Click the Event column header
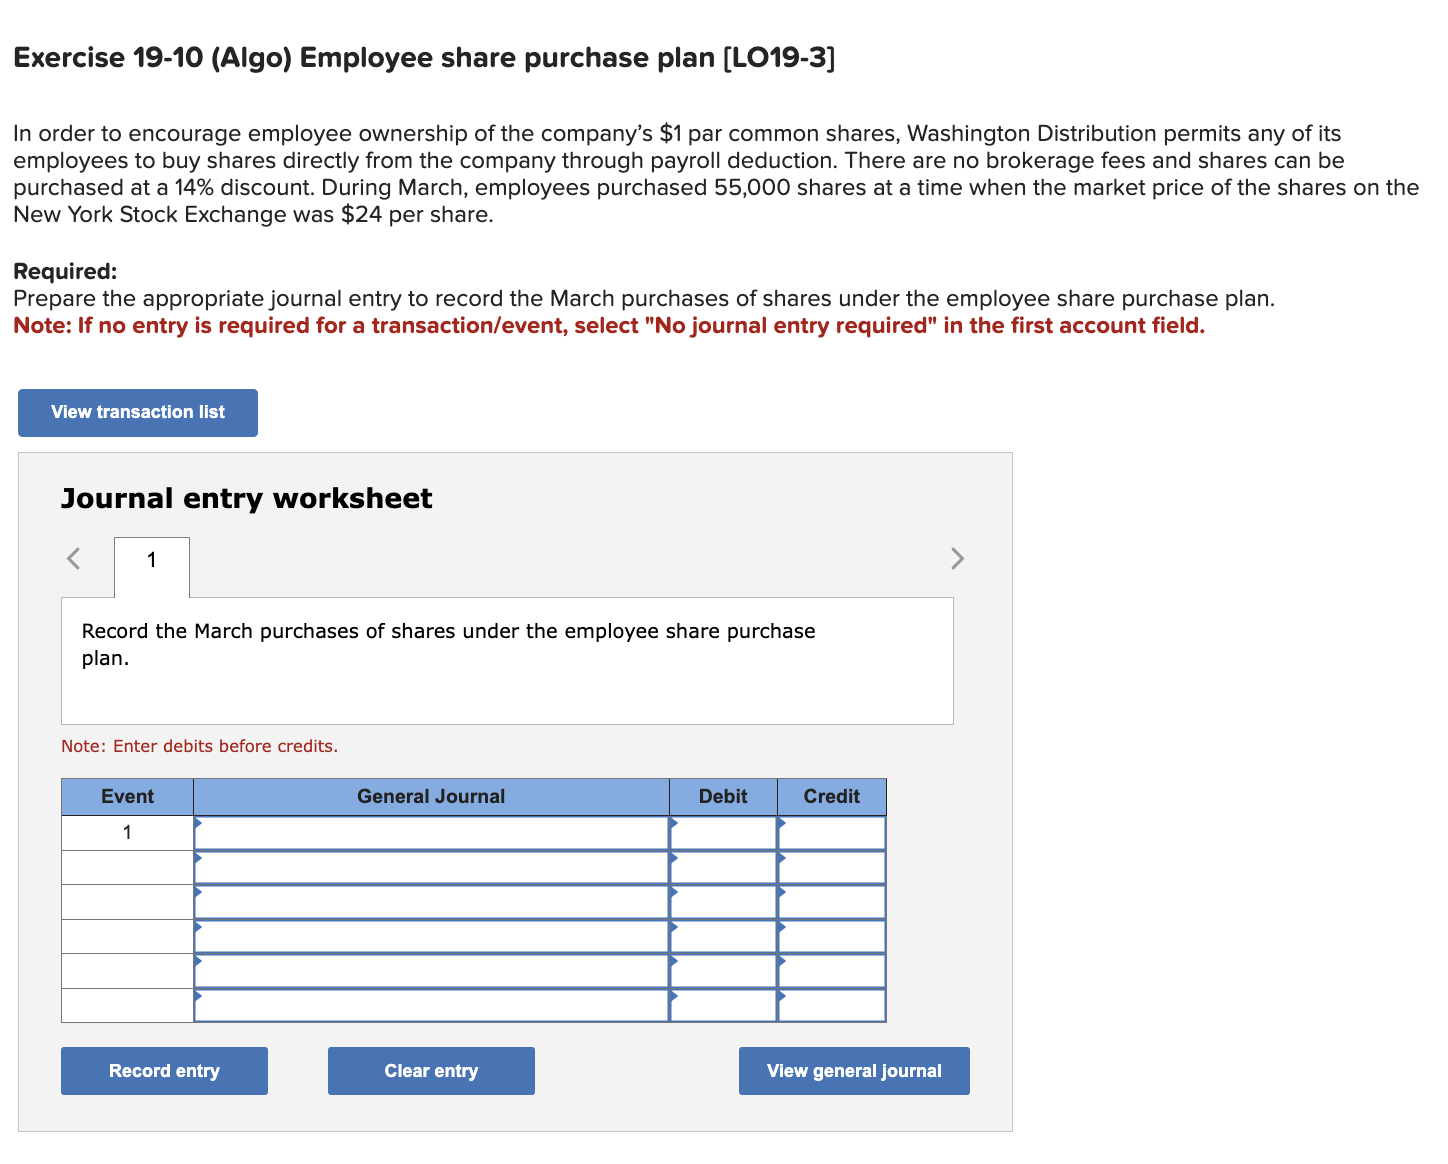The height and width of the screenshot is (1164, 1448). (x=126, y=796)
